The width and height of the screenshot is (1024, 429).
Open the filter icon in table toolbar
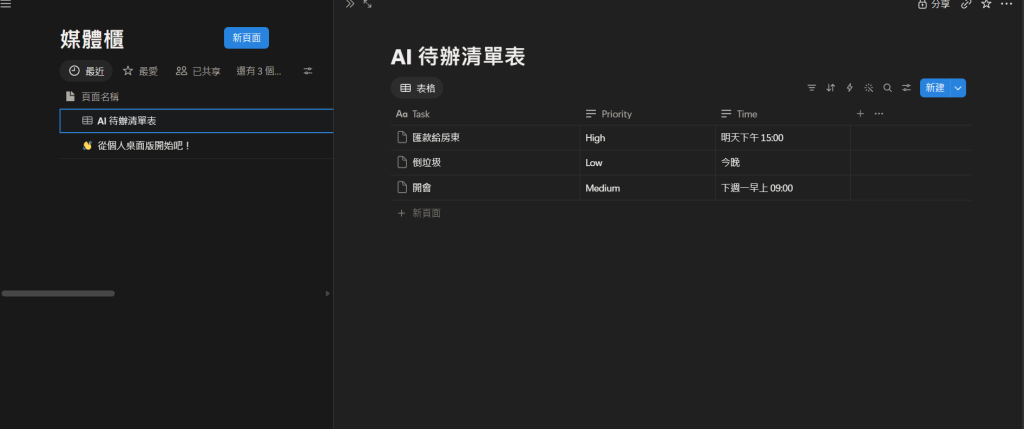click(x=812, y=87)
